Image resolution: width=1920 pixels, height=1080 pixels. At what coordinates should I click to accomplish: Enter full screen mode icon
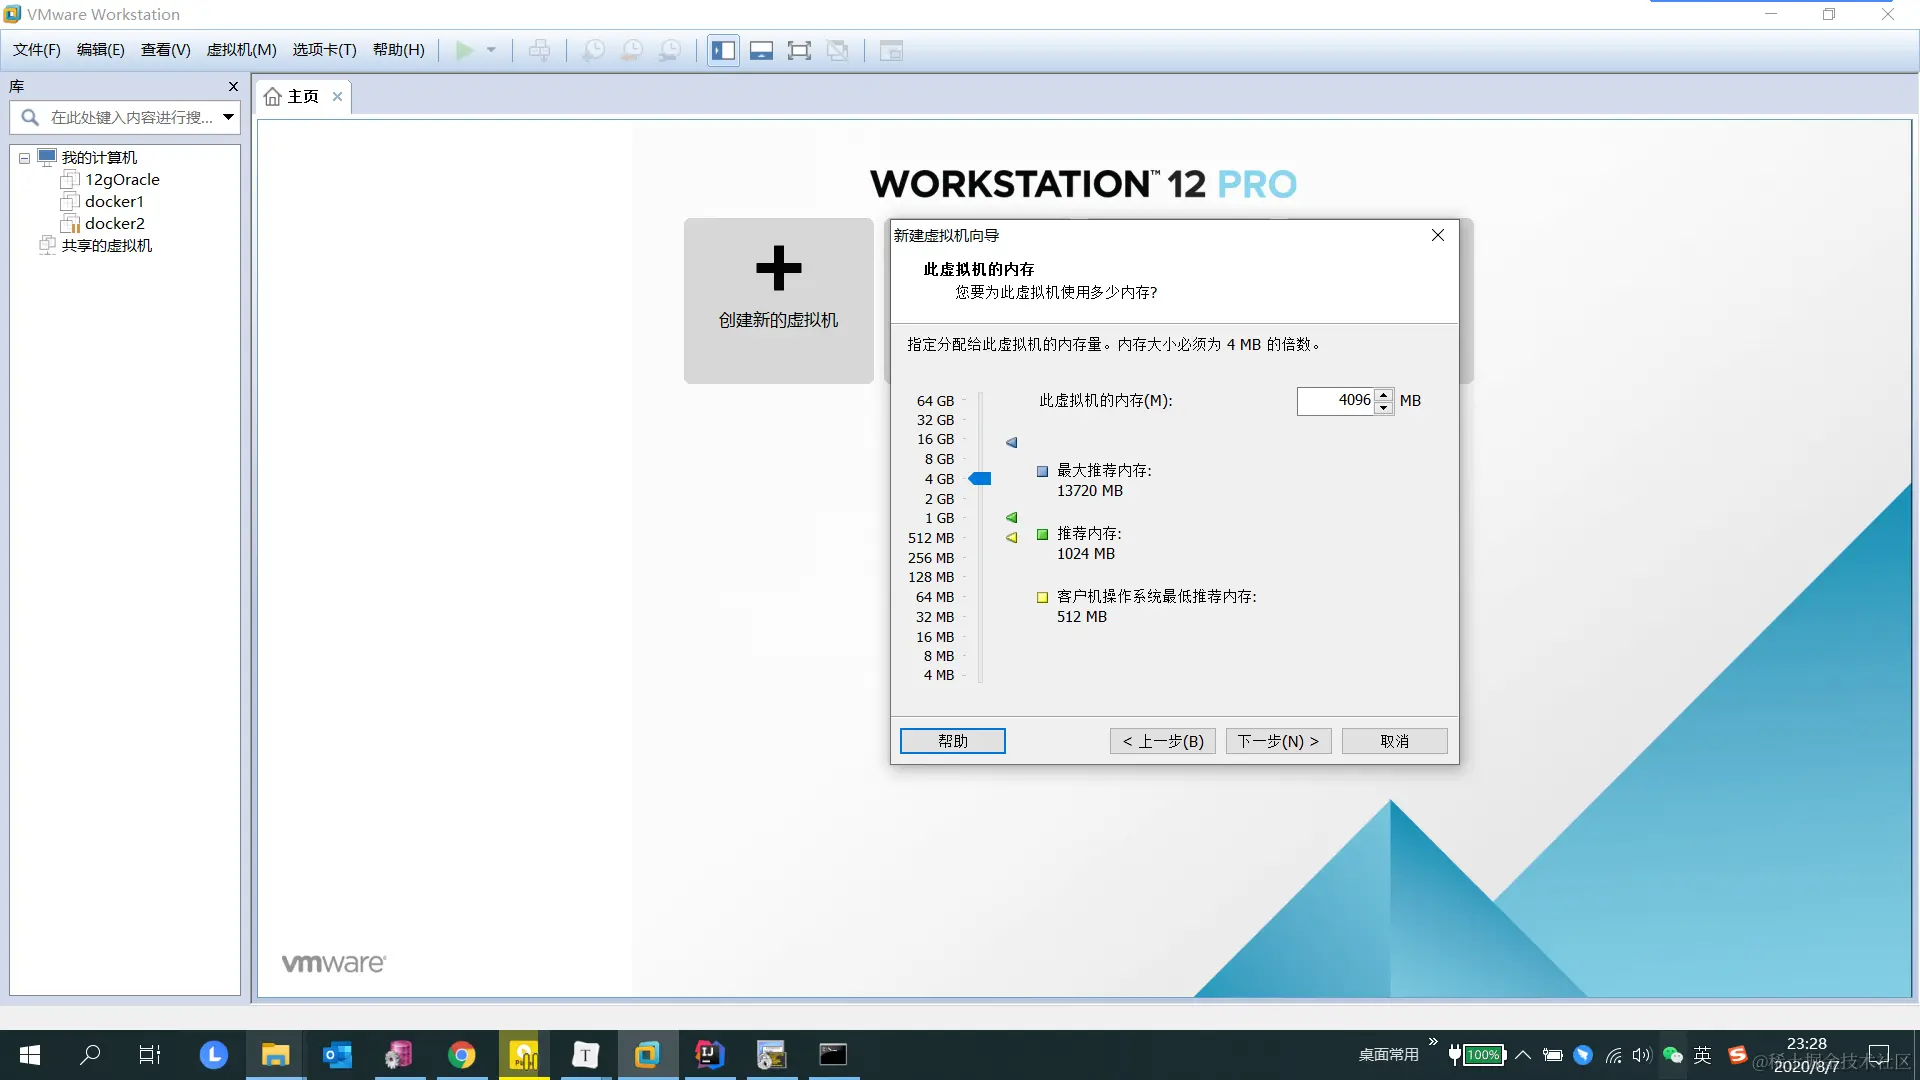pyautogui.click(x=799, y=50)
